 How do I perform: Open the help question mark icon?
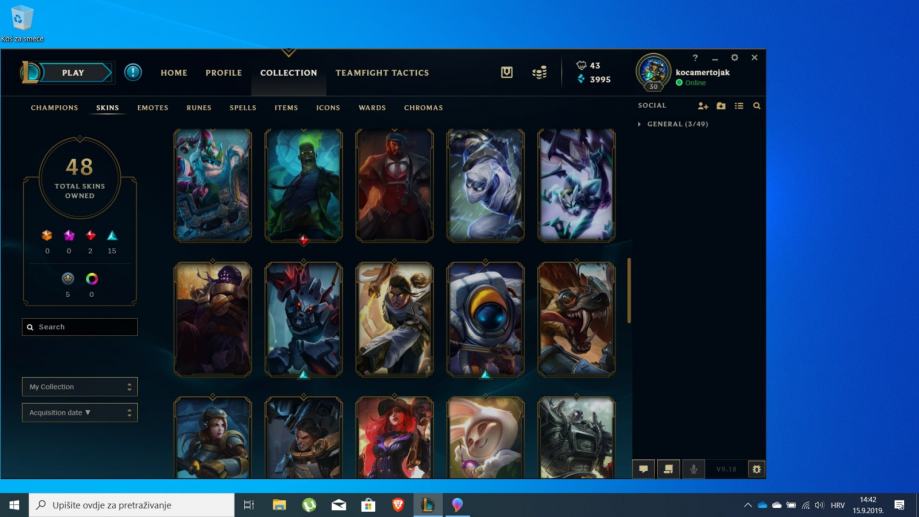695,57
